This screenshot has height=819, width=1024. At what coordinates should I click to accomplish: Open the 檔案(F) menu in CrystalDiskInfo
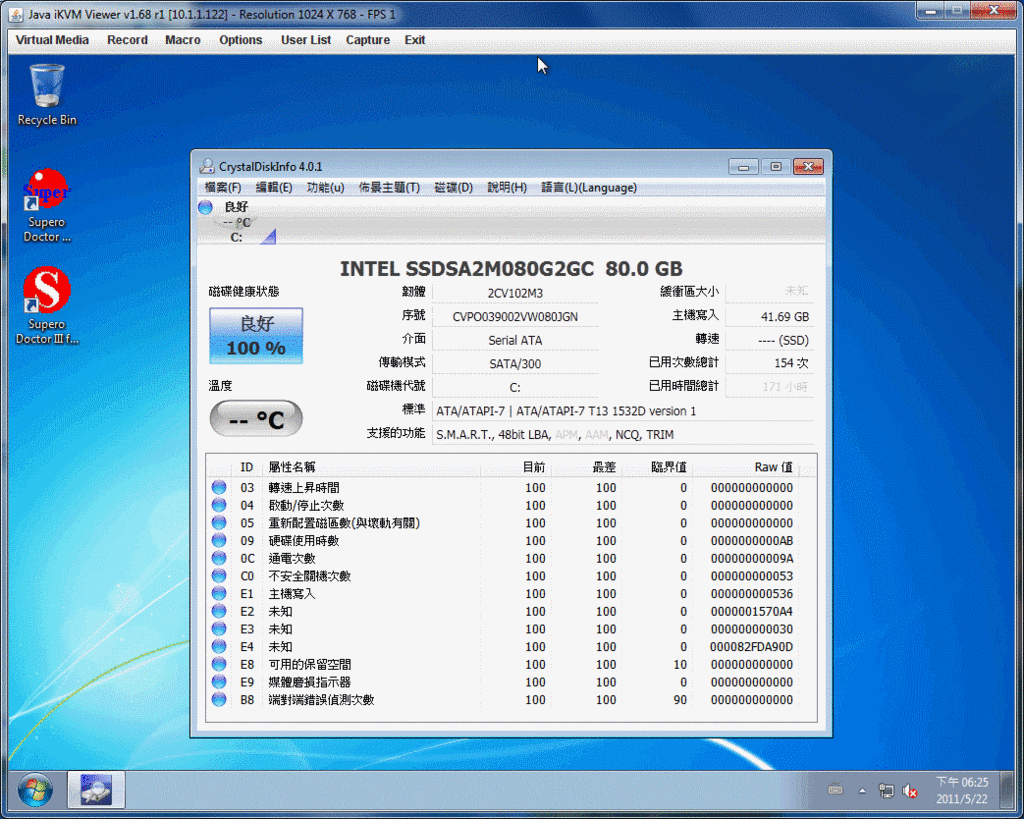point(223,187)
